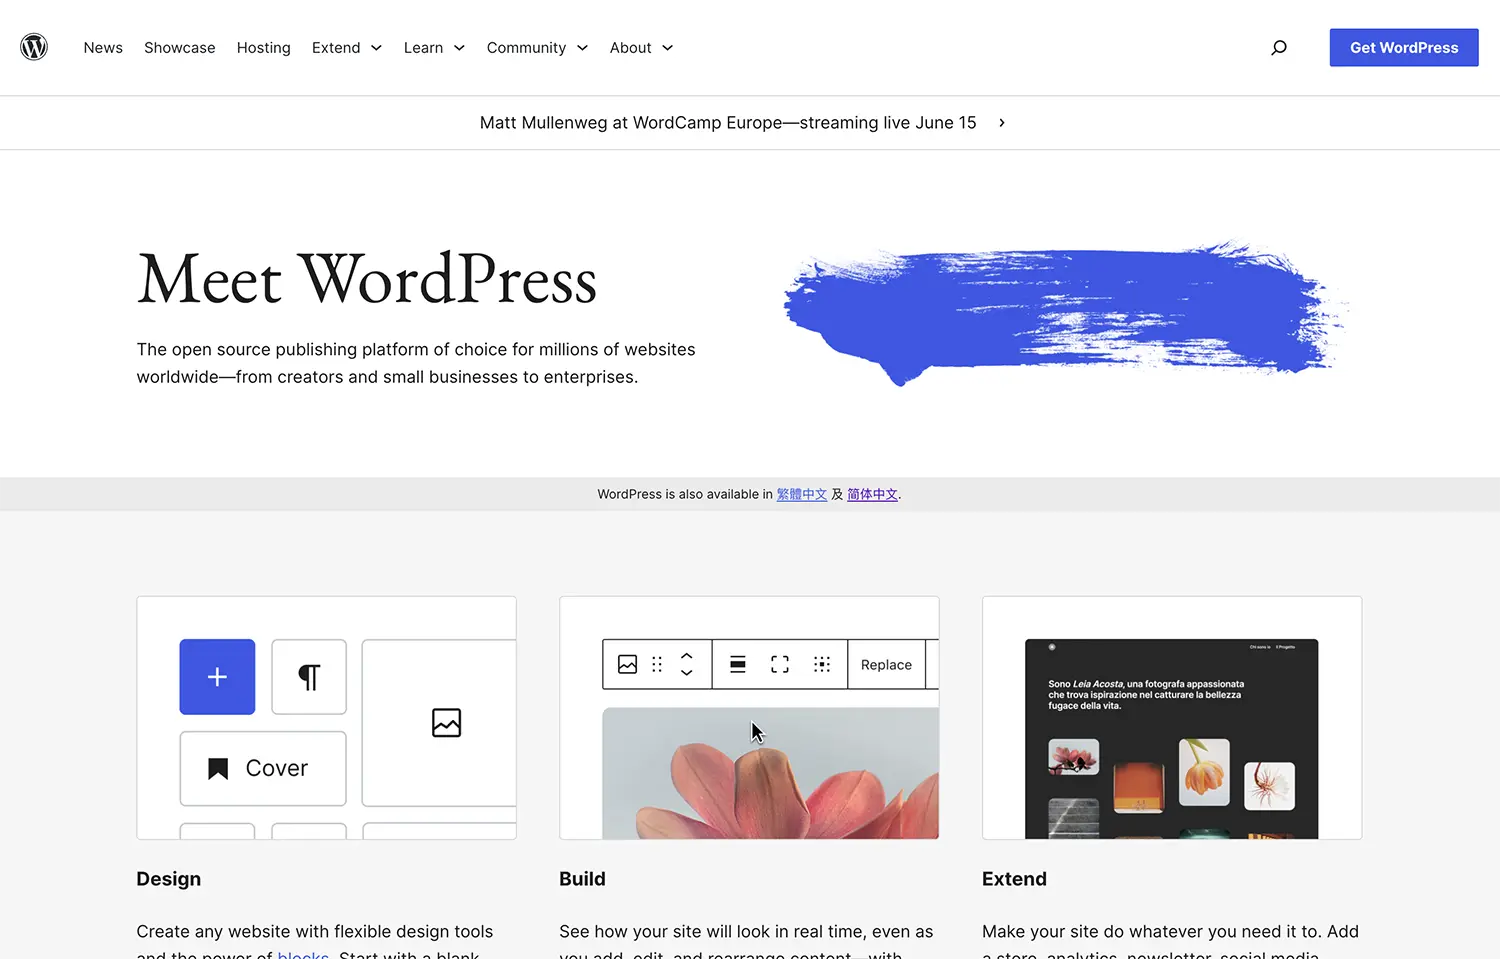The width and height of the screenshot is (1500, 959).
Task: Click the drag handle dots icon
Action: 657,665
